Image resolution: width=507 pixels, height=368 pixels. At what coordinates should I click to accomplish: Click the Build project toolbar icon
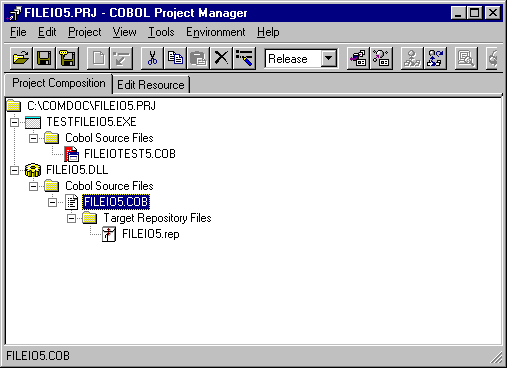tap(358, 58)
